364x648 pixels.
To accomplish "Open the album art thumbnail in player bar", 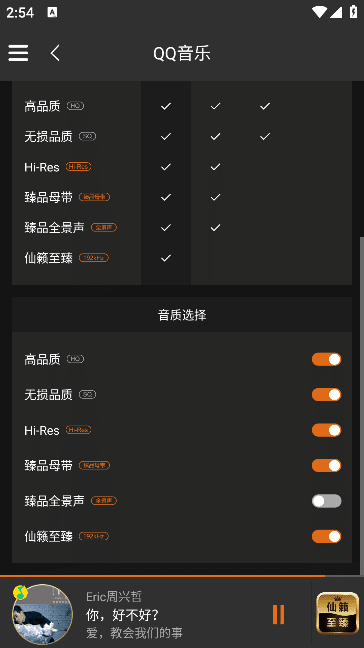I will (43, 614).
